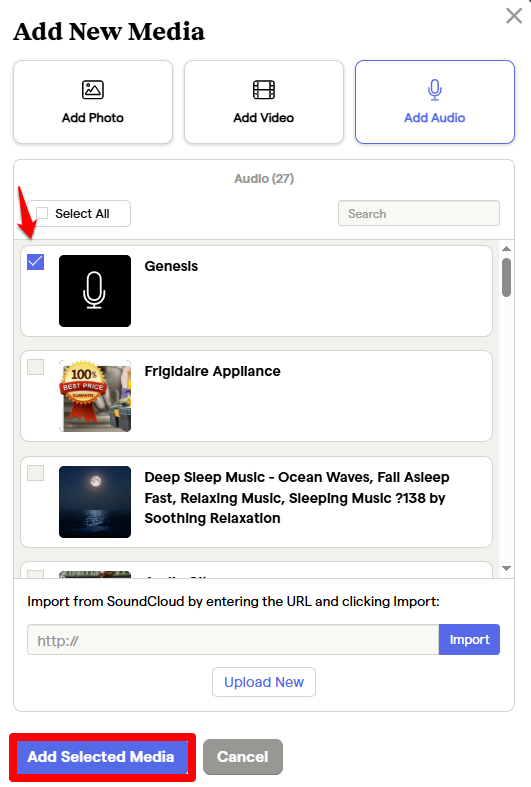Uncheck the Genesis audio checkbox
531x787 pixels.
point(36,261)
